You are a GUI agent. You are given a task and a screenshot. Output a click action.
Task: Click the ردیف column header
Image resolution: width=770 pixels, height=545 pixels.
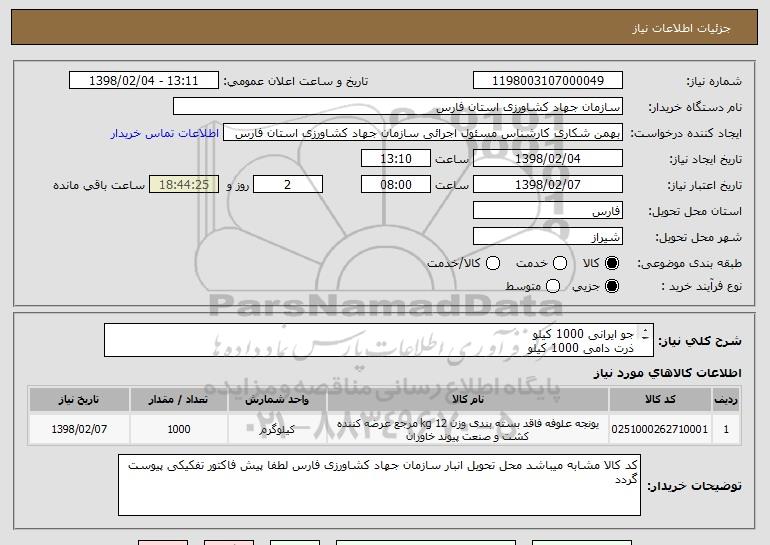click(726, 399)
